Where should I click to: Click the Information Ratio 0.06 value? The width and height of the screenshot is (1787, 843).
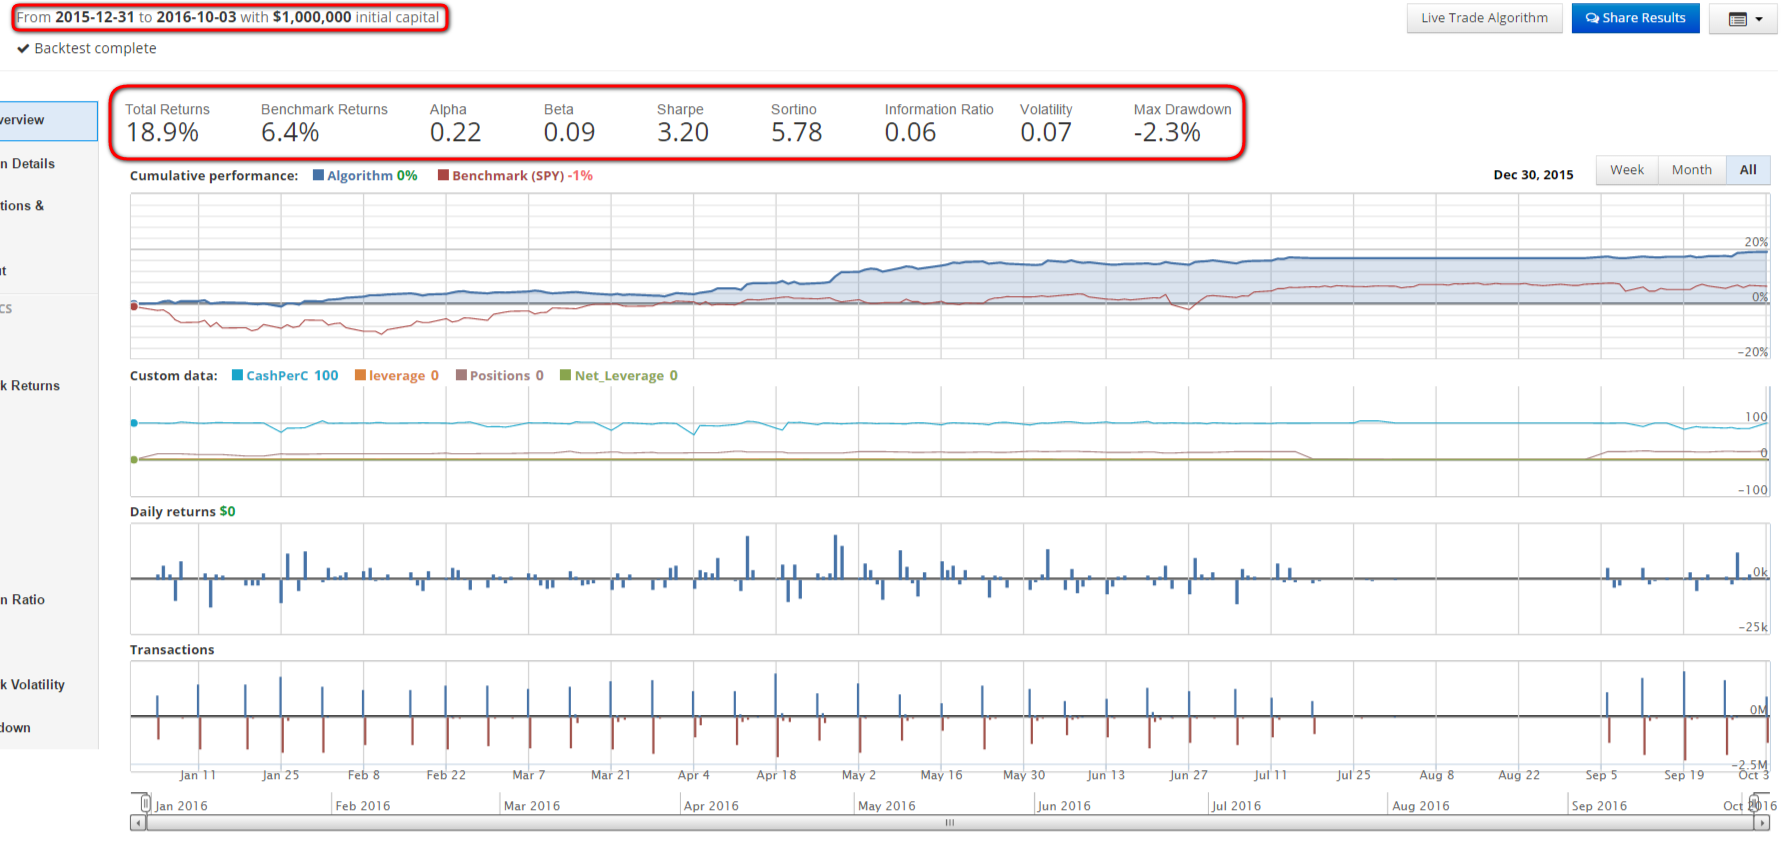[910, 132]
